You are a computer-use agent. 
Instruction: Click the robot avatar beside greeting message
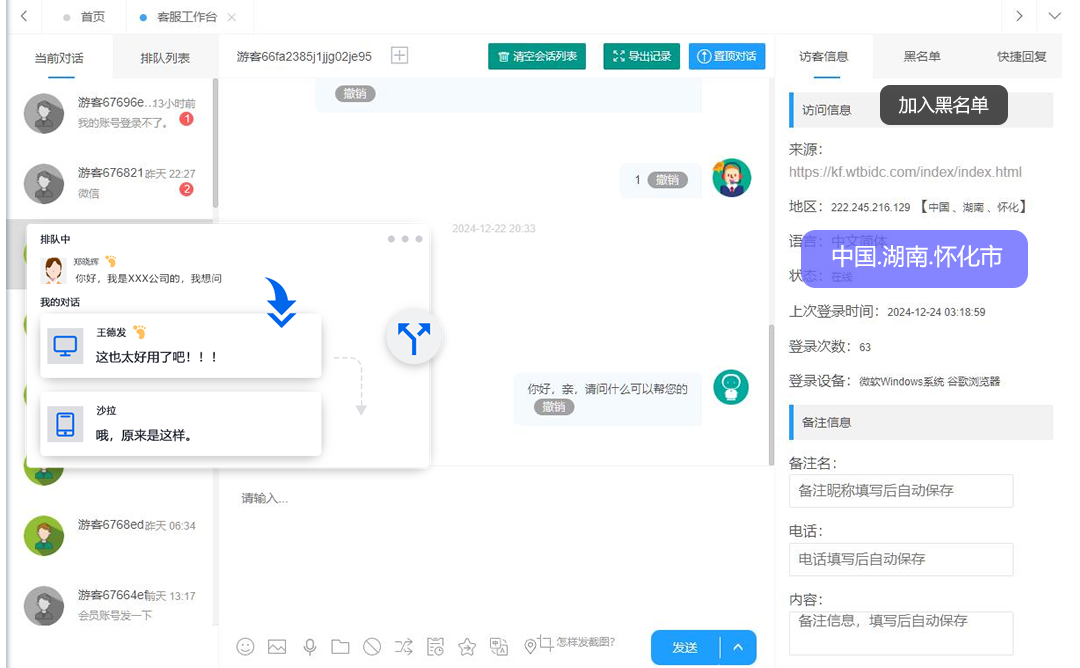click(x=731, y=387)
